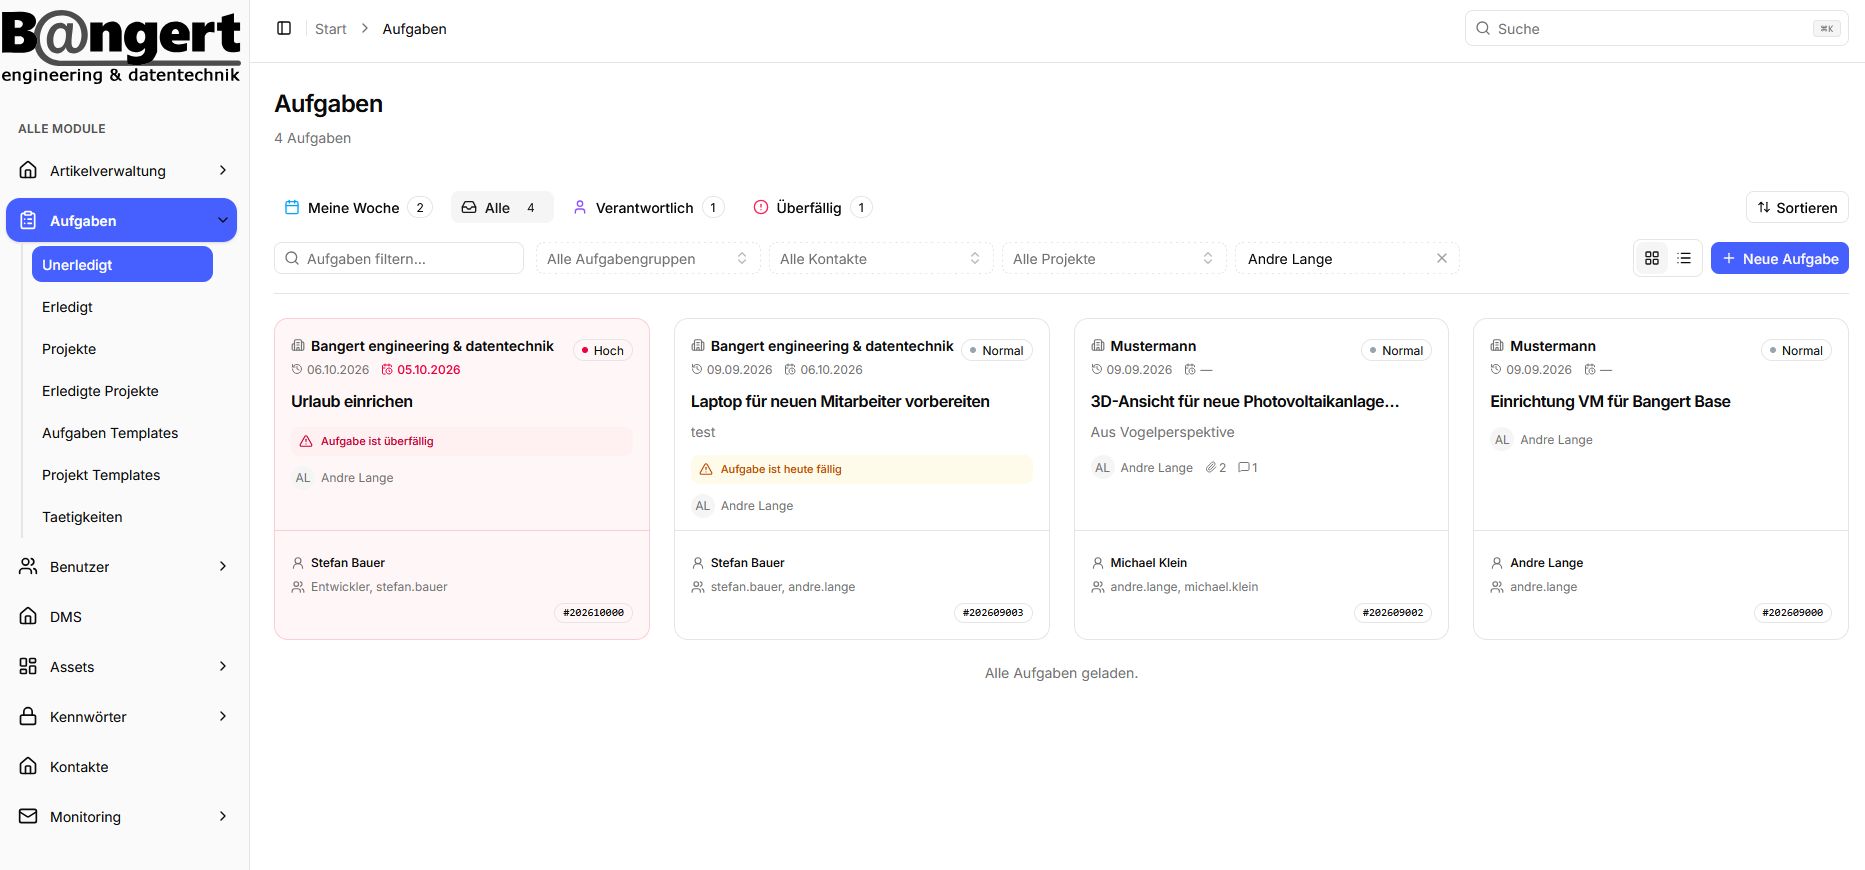
Task: Click the calendar icon on Meine Woche
Action: [x=292, y=207]
